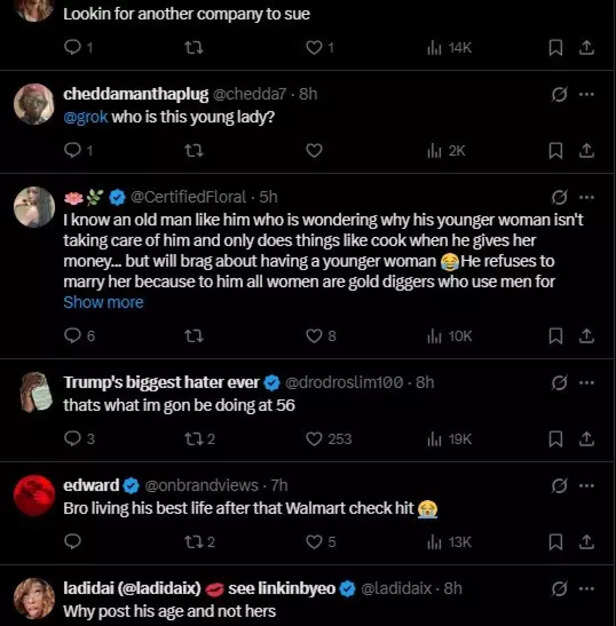616x626 pixels.
Task: Reply to edward's Walmart check tweet
Action: (72, 542)
